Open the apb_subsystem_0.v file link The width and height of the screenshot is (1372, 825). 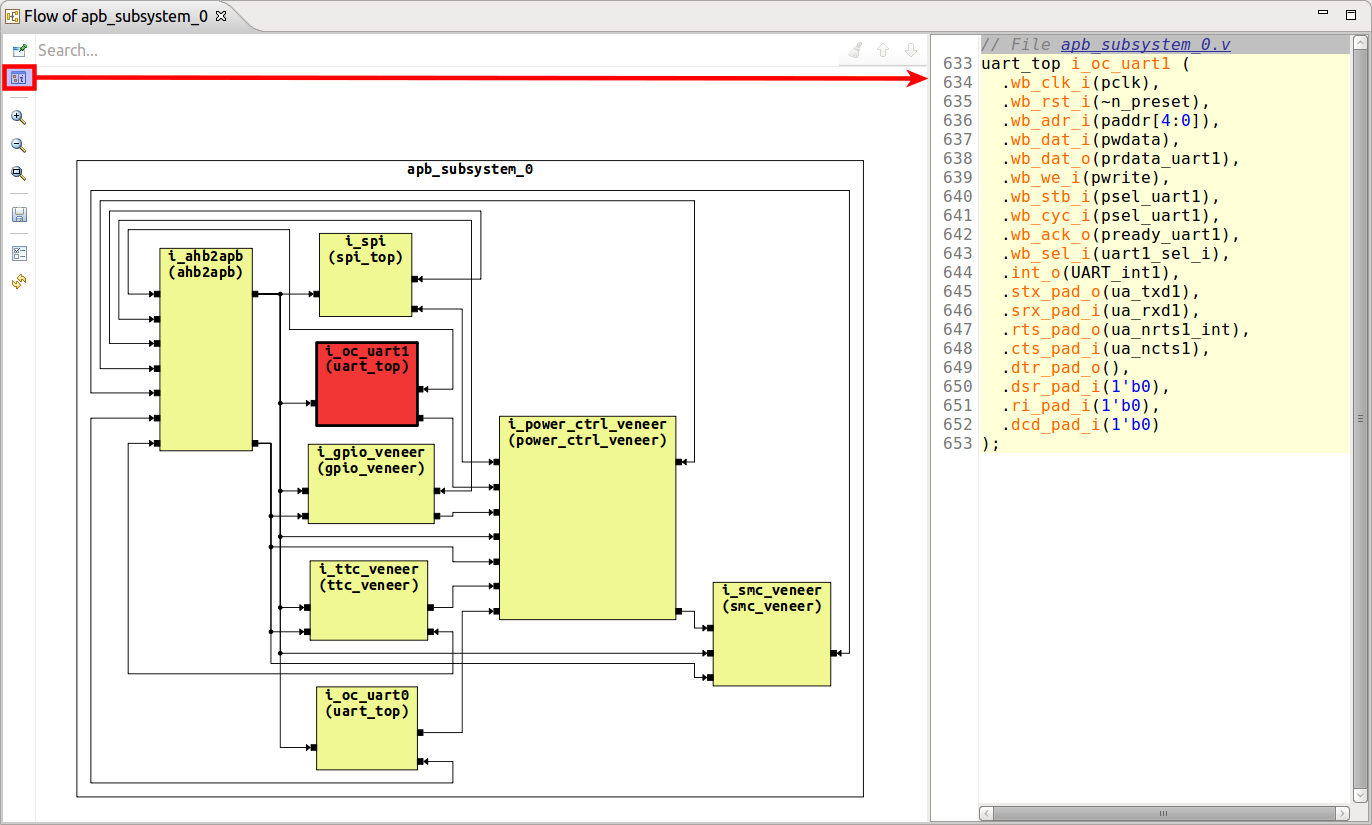click(x=1144, y=43)
